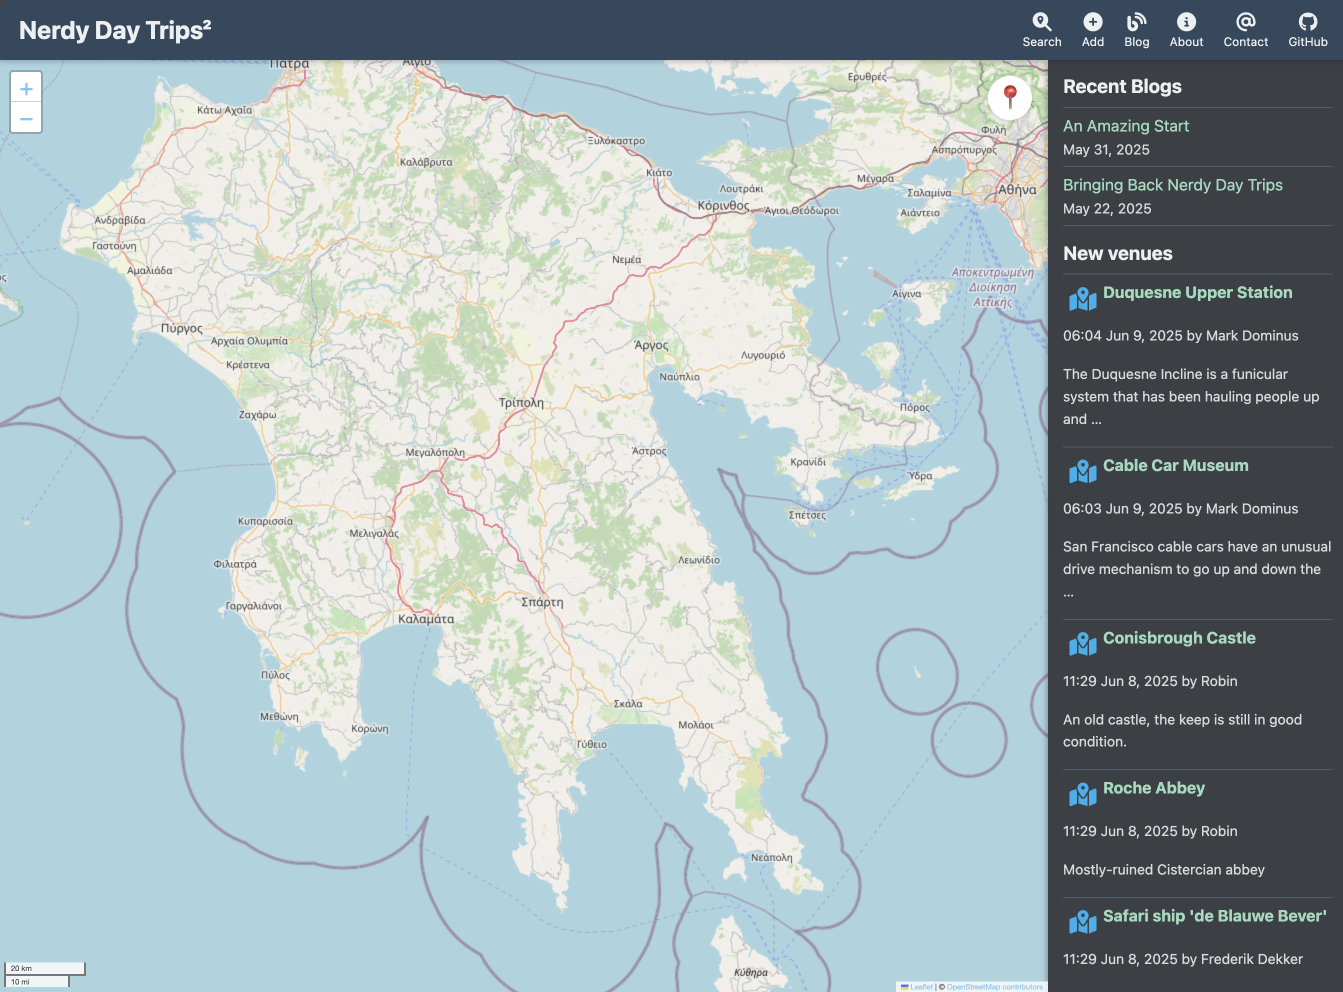Go to the Contact page
This screenshot has width=1343, height=992.
click(x=1245, y=22)
